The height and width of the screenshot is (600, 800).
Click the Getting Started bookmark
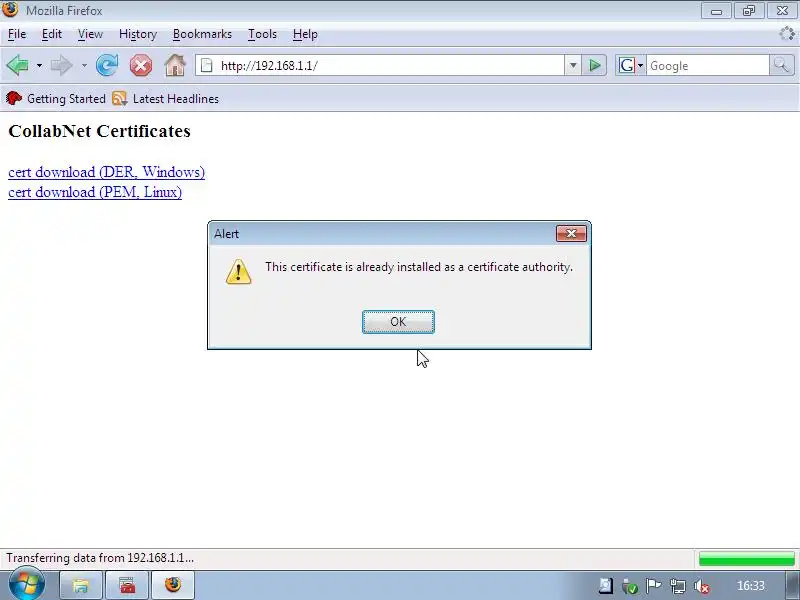pos(56,98)
